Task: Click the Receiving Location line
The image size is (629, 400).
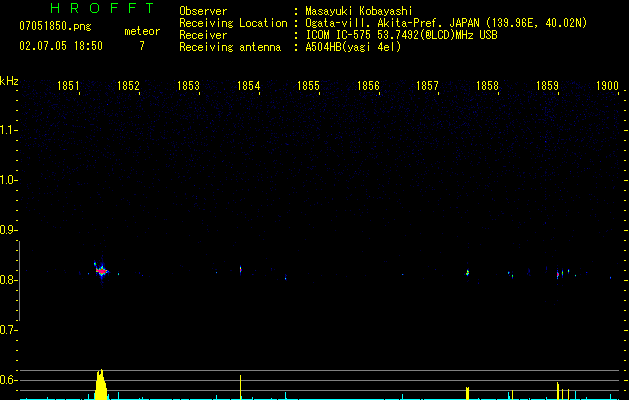Action: tap(383, 23)
